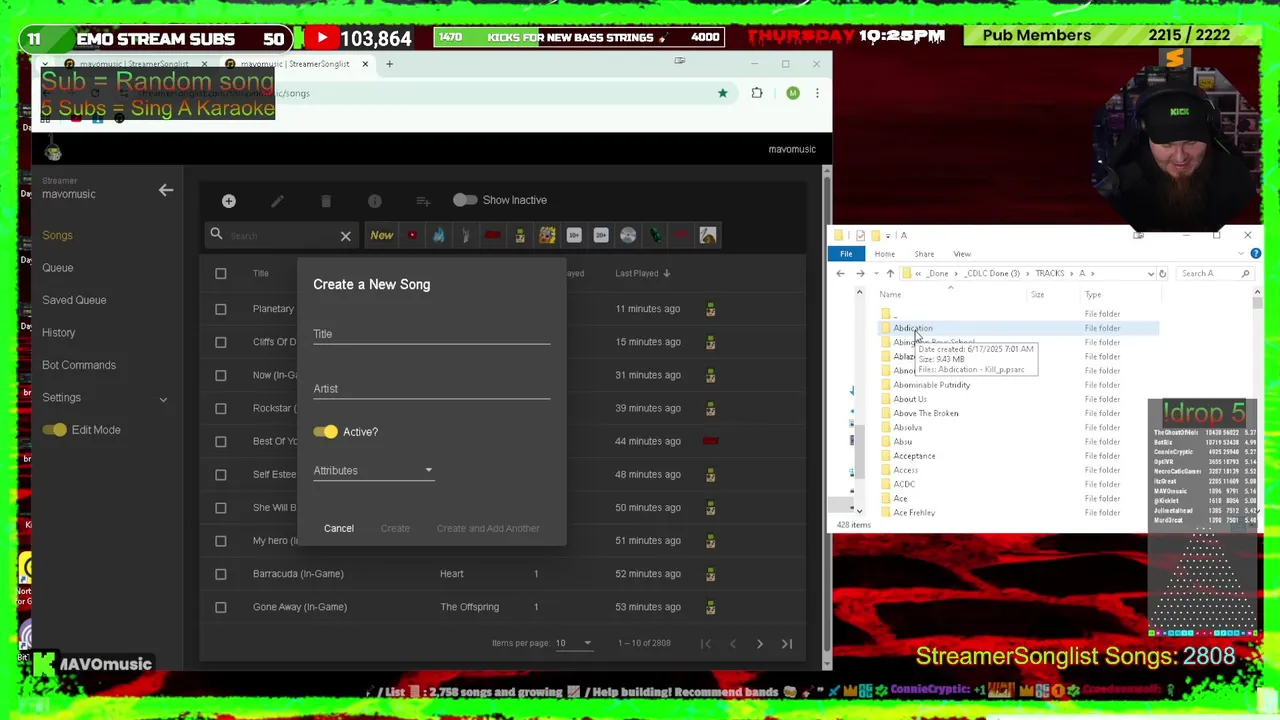This screenshot has width=1280, height=720.
Task: Click the info circle icon in the song toolbar
Action: pos(374,201)
